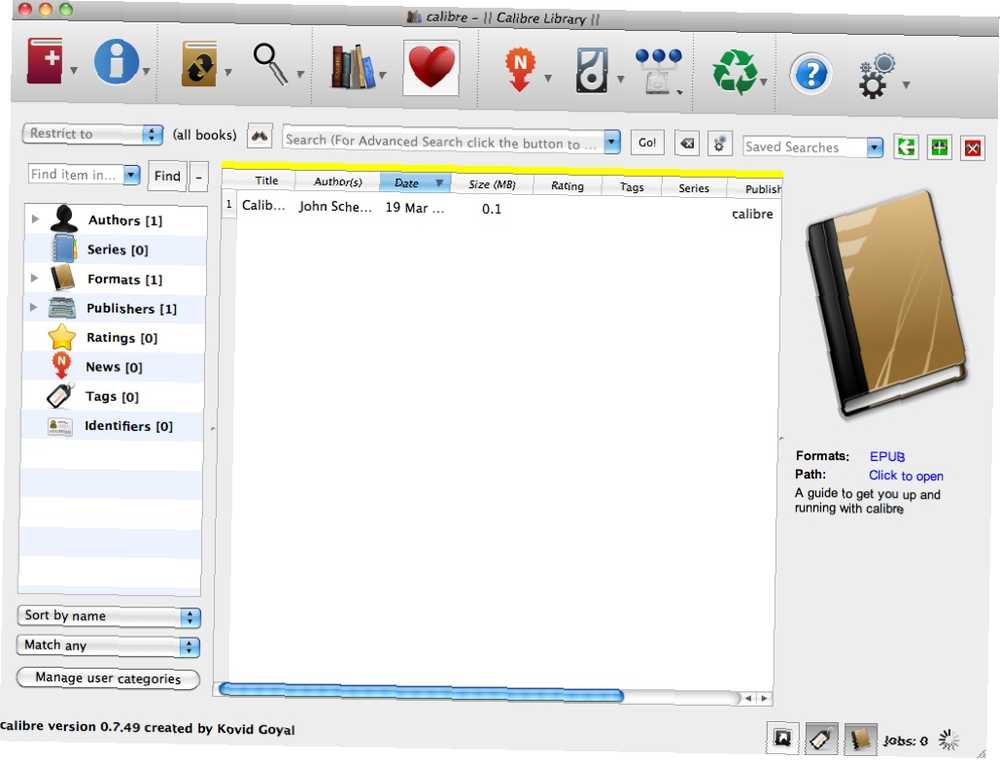Click the Find item in input field
This screenshot has height=760, width=1000.
click(77, 173)
